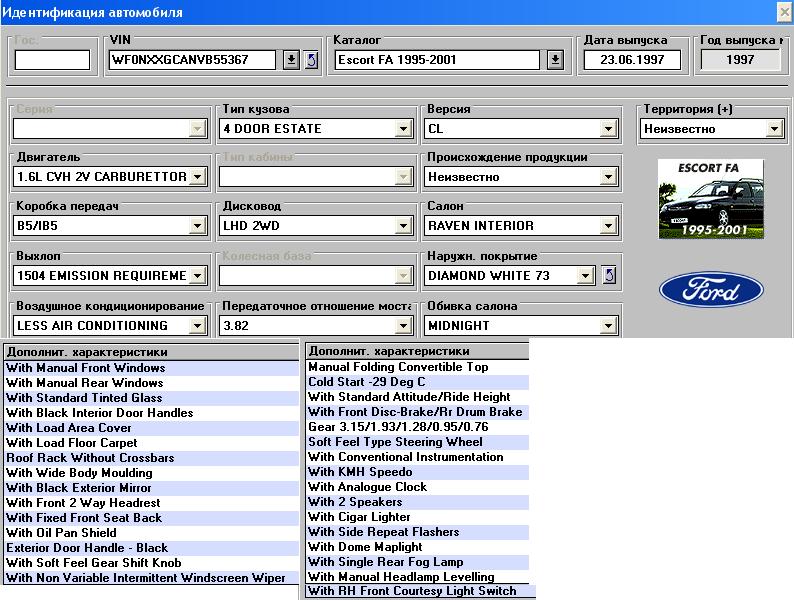
Task: Click the left Дополнит. характеристики column header
Action: 151,352
